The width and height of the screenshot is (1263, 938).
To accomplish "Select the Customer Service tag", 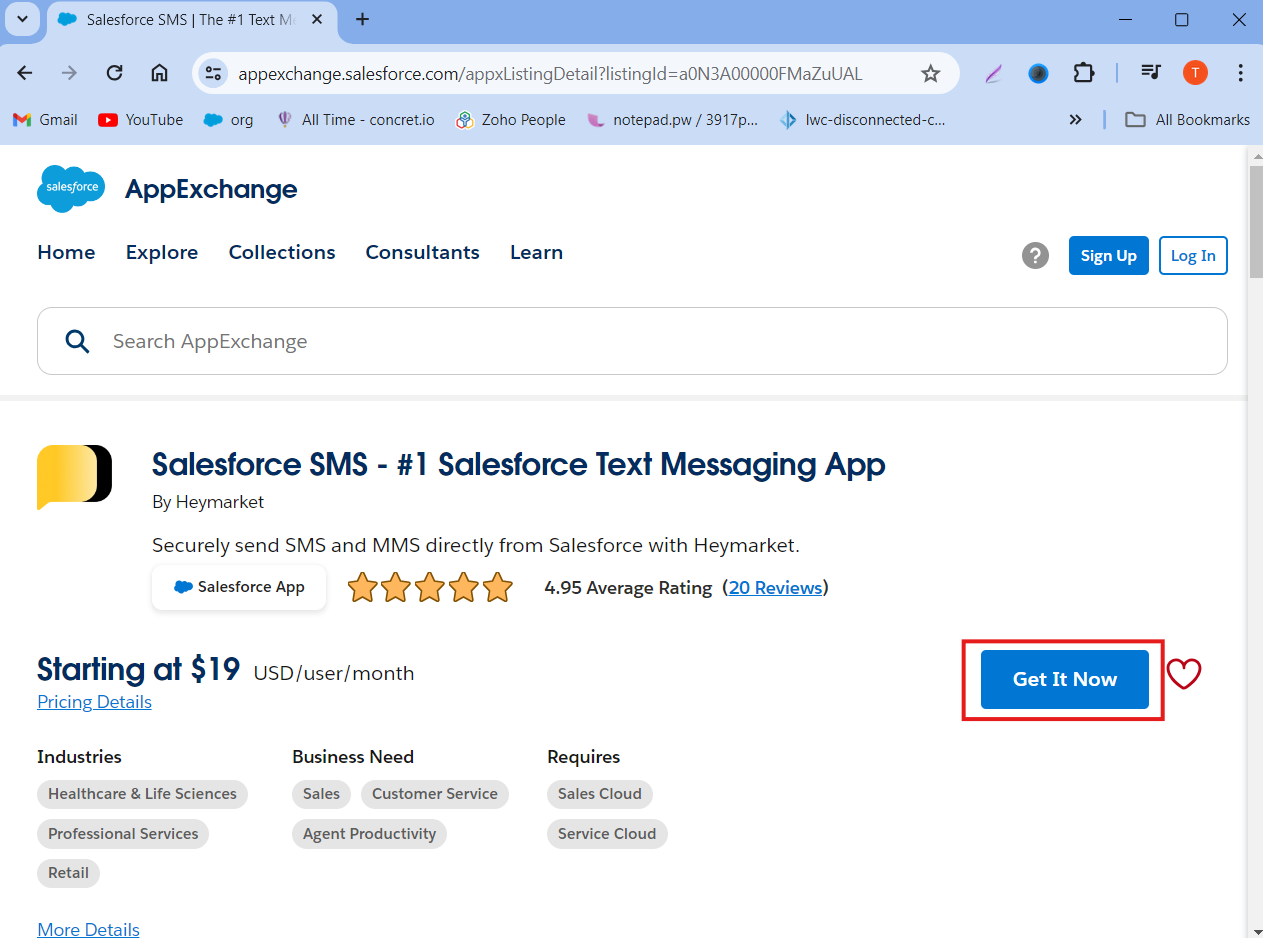I will click(x=435, y=794).
